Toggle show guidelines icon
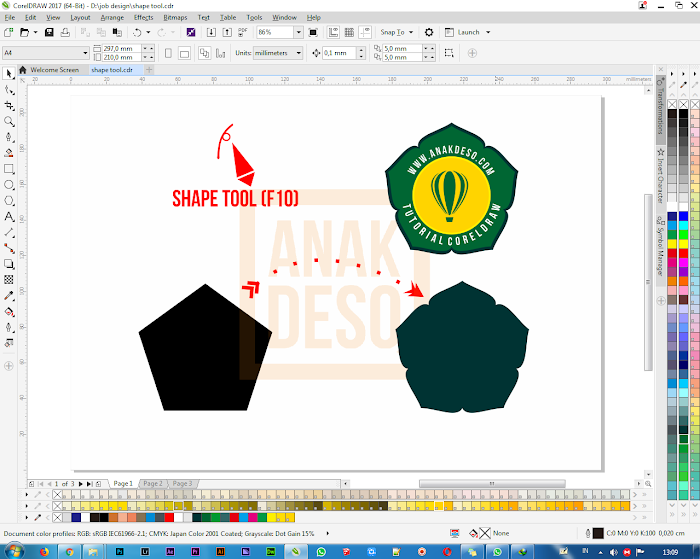The image size is (700, 559). (366, 32)
